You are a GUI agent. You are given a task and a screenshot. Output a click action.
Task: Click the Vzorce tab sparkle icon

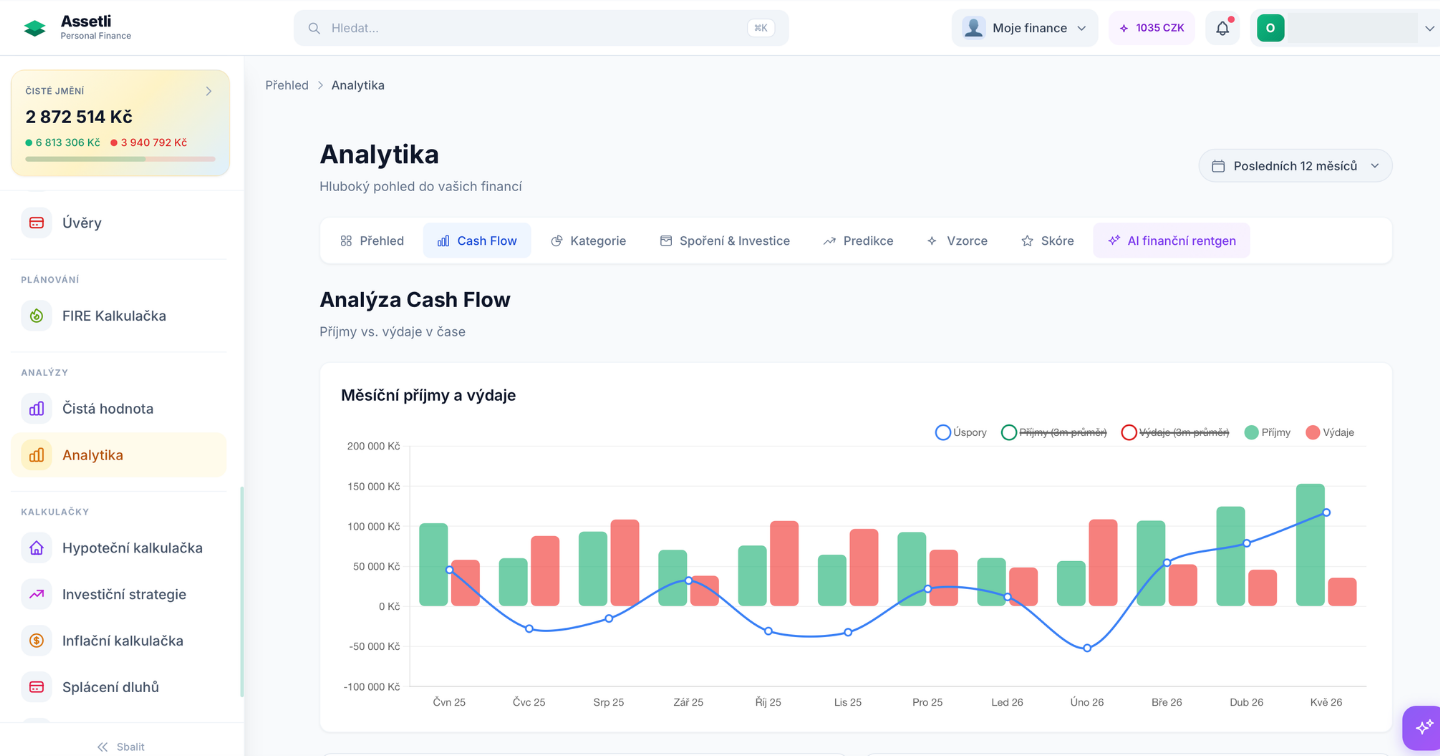click(x=932, y=241)
